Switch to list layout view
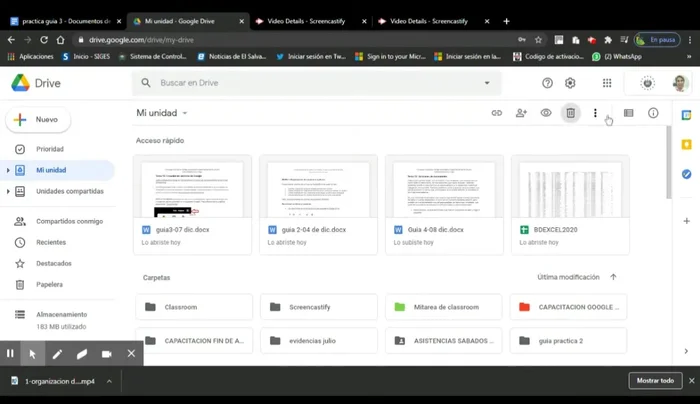The height and width of the screenshot is (404, 700). coord(628,113)
